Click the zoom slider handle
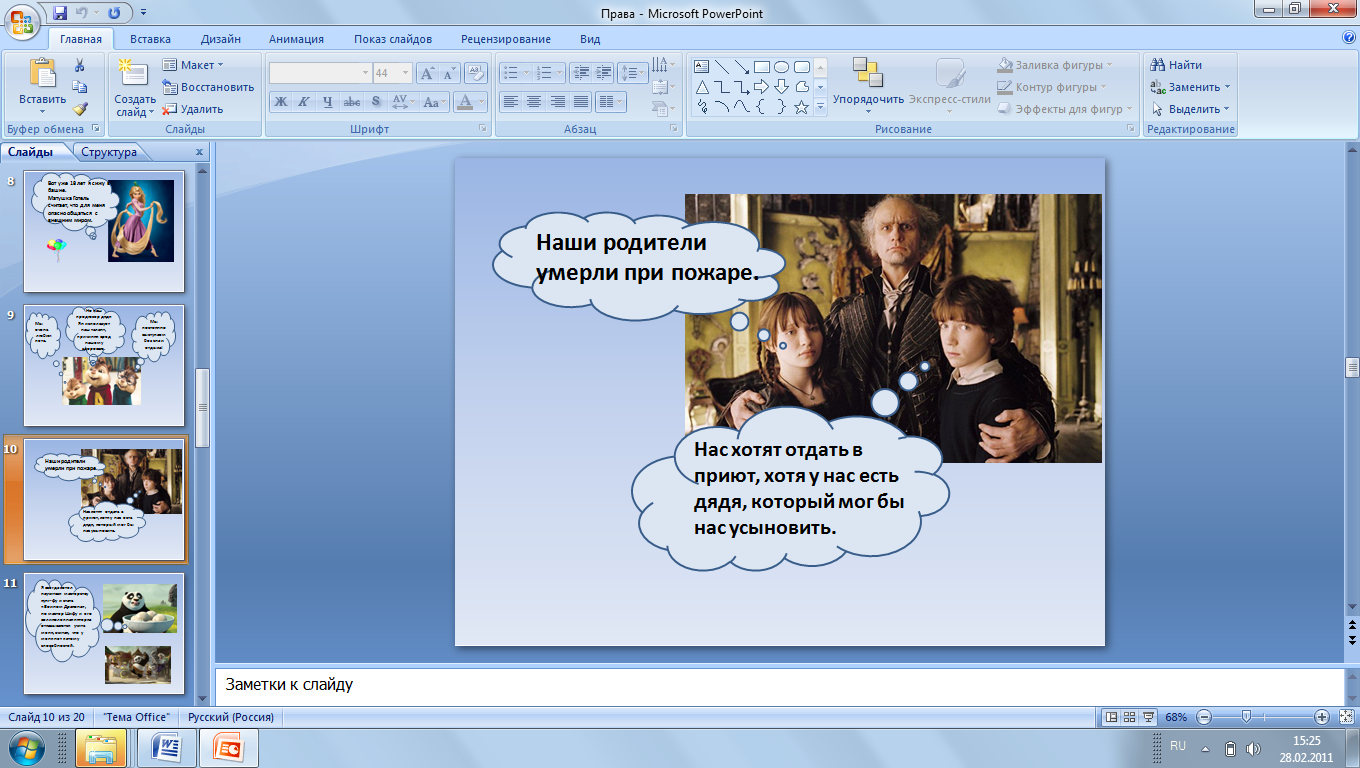 click(1246, 717)
